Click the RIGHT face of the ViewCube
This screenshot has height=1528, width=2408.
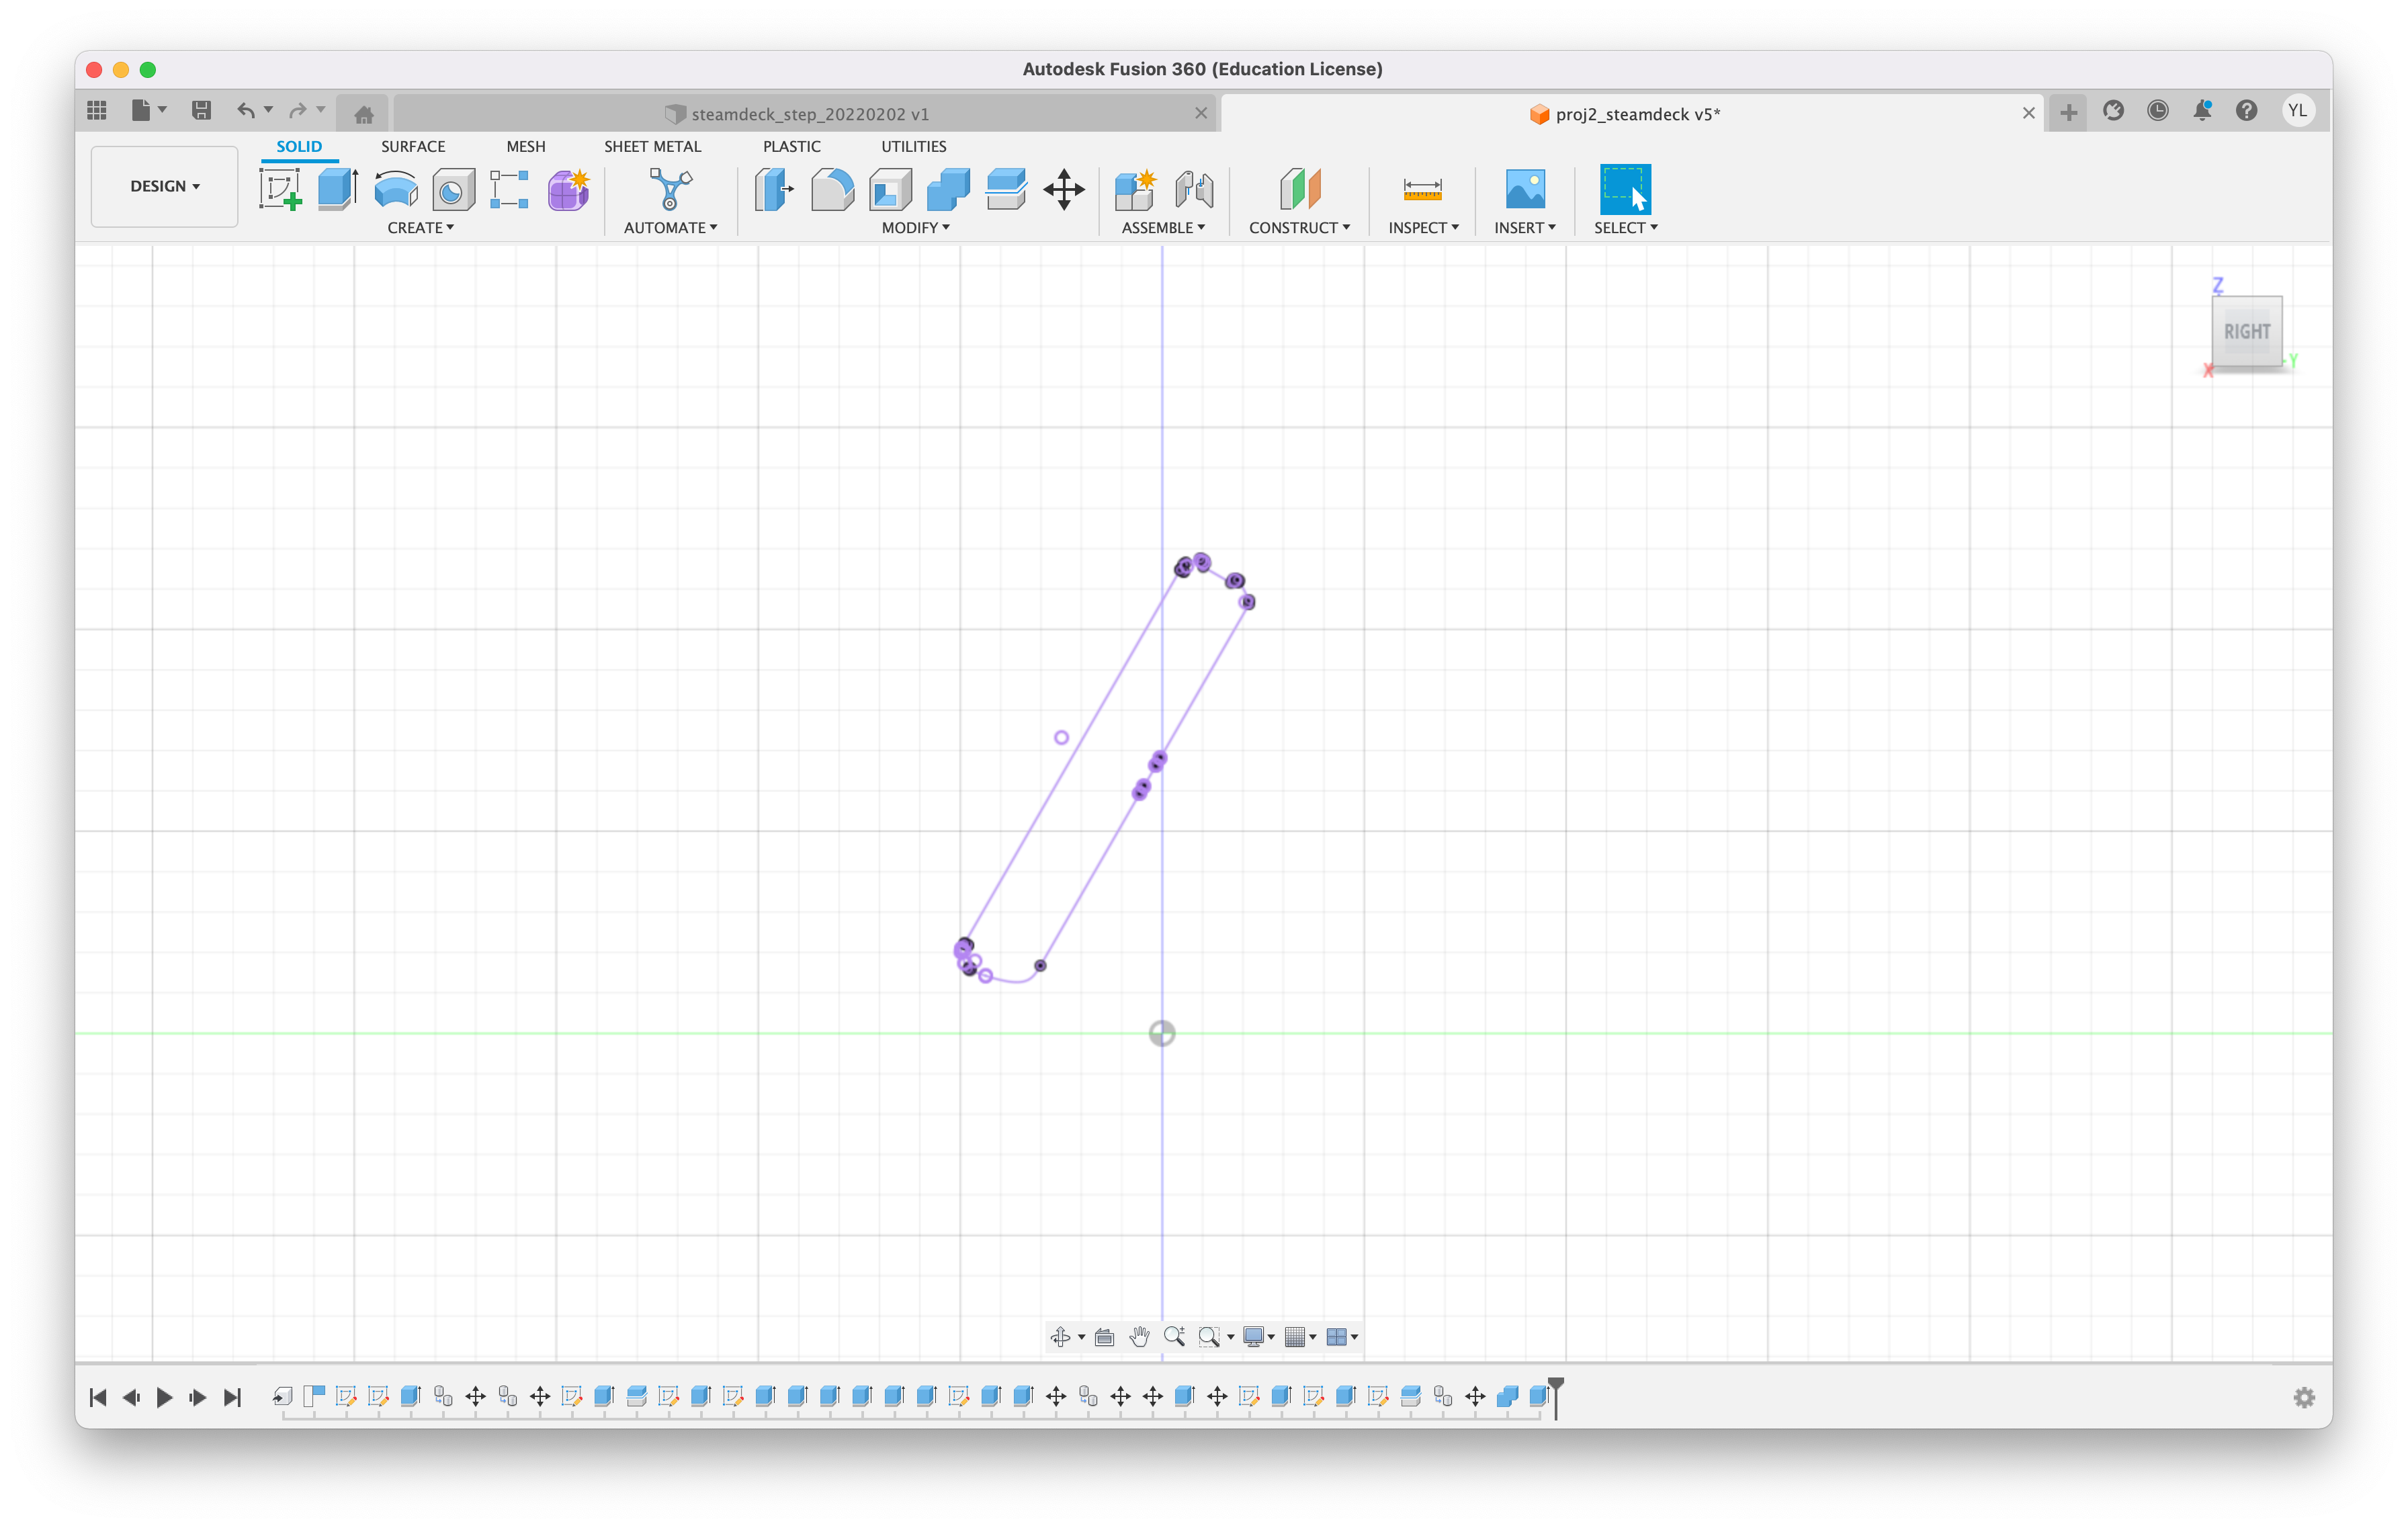(2246, 332)
